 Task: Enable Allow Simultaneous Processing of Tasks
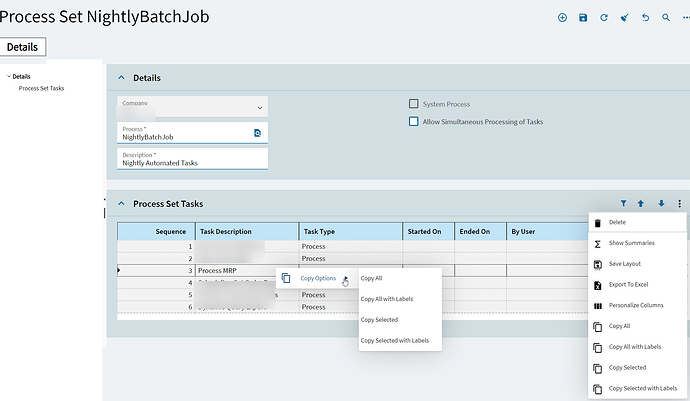[414, 122]
